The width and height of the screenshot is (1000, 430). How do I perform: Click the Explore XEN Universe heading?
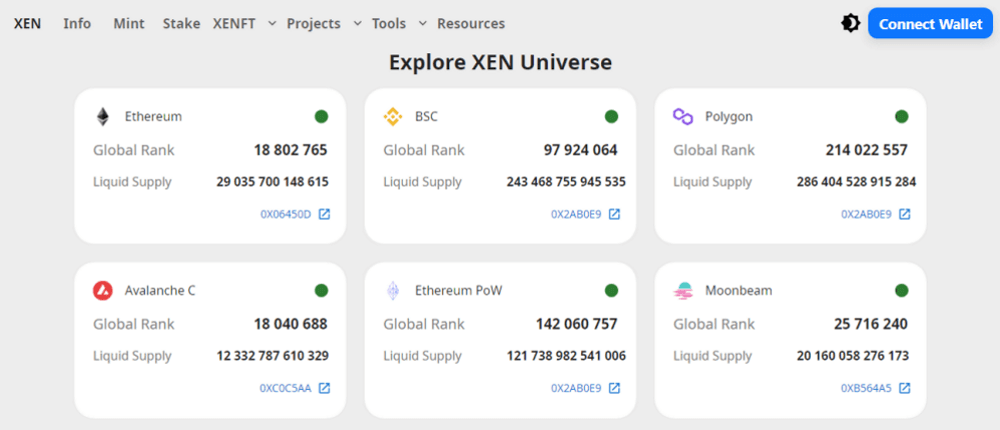(500, 63)
